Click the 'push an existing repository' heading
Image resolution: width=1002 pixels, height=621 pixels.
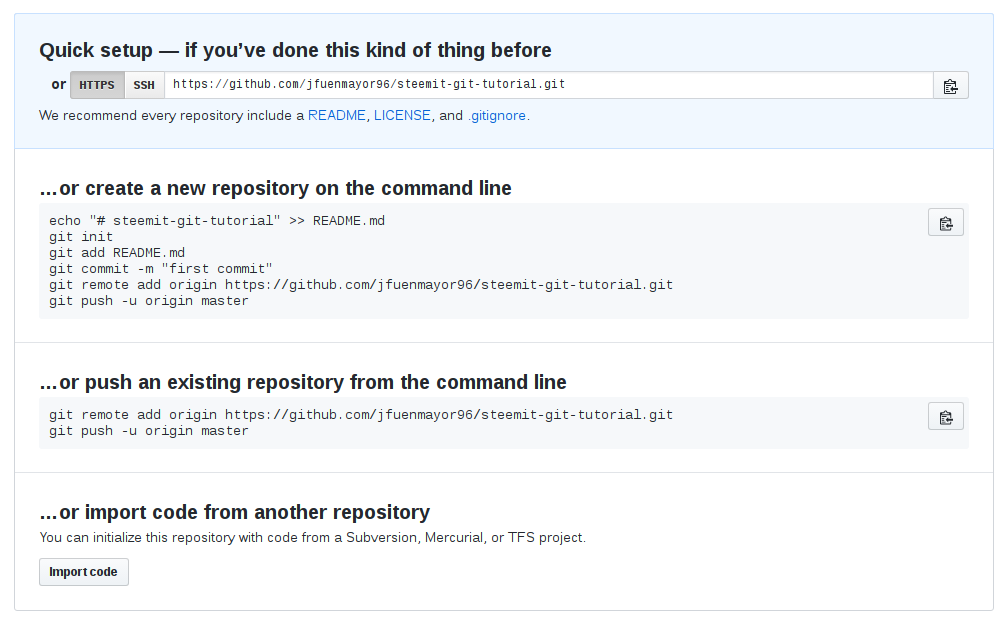(x=302, y=382)
